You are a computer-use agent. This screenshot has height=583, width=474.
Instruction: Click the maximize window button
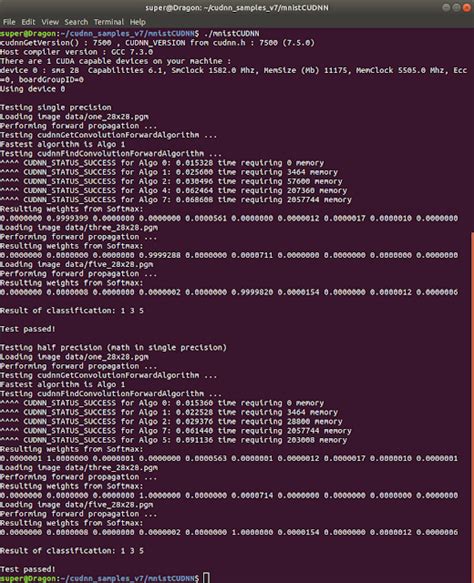[456, 8]
